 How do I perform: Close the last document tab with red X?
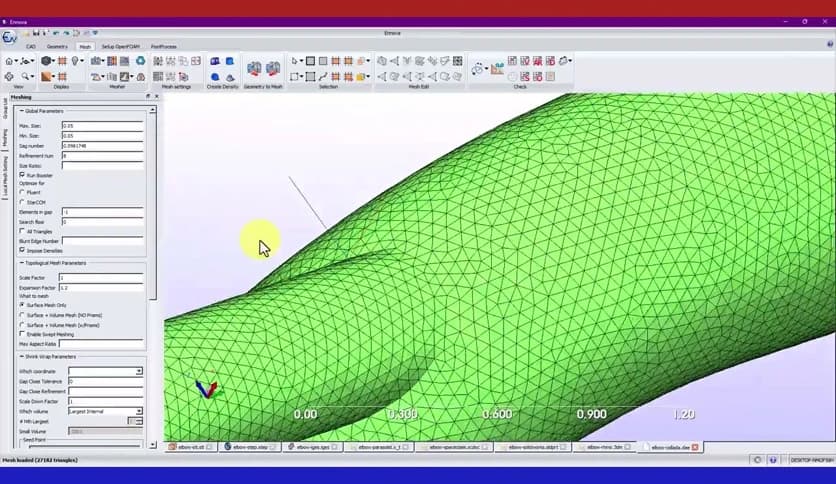(x=695, y=447)
